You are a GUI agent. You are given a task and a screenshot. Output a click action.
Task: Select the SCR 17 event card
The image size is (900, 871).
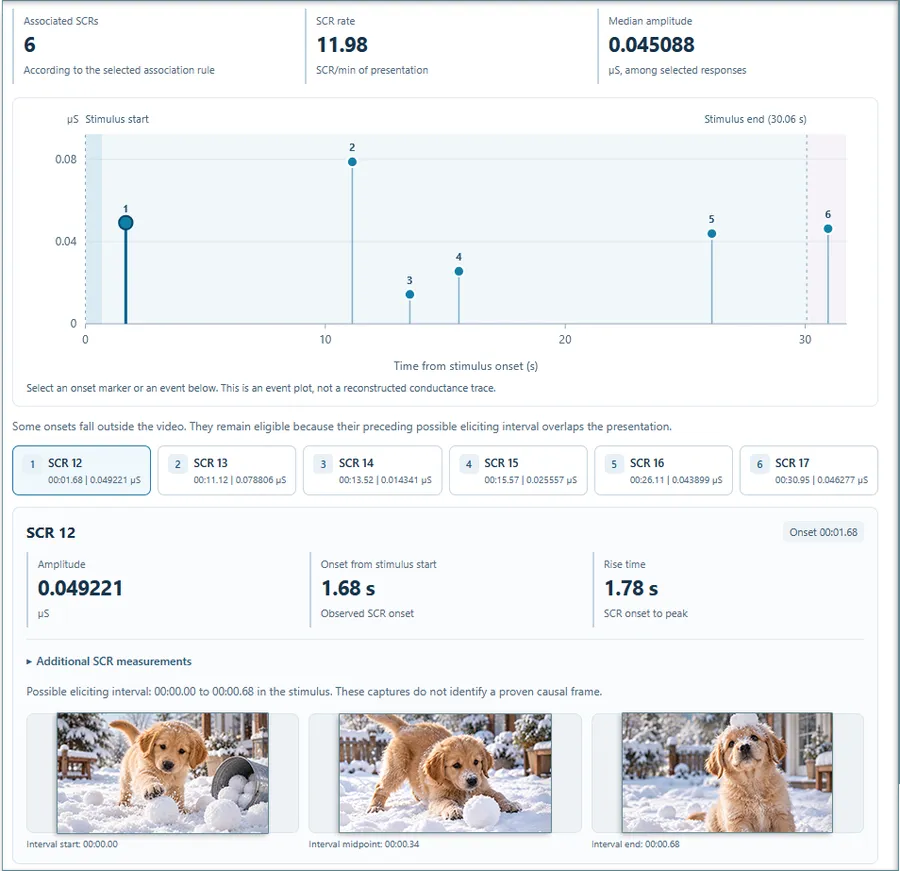pyautogui.click(x=809, y=470)
